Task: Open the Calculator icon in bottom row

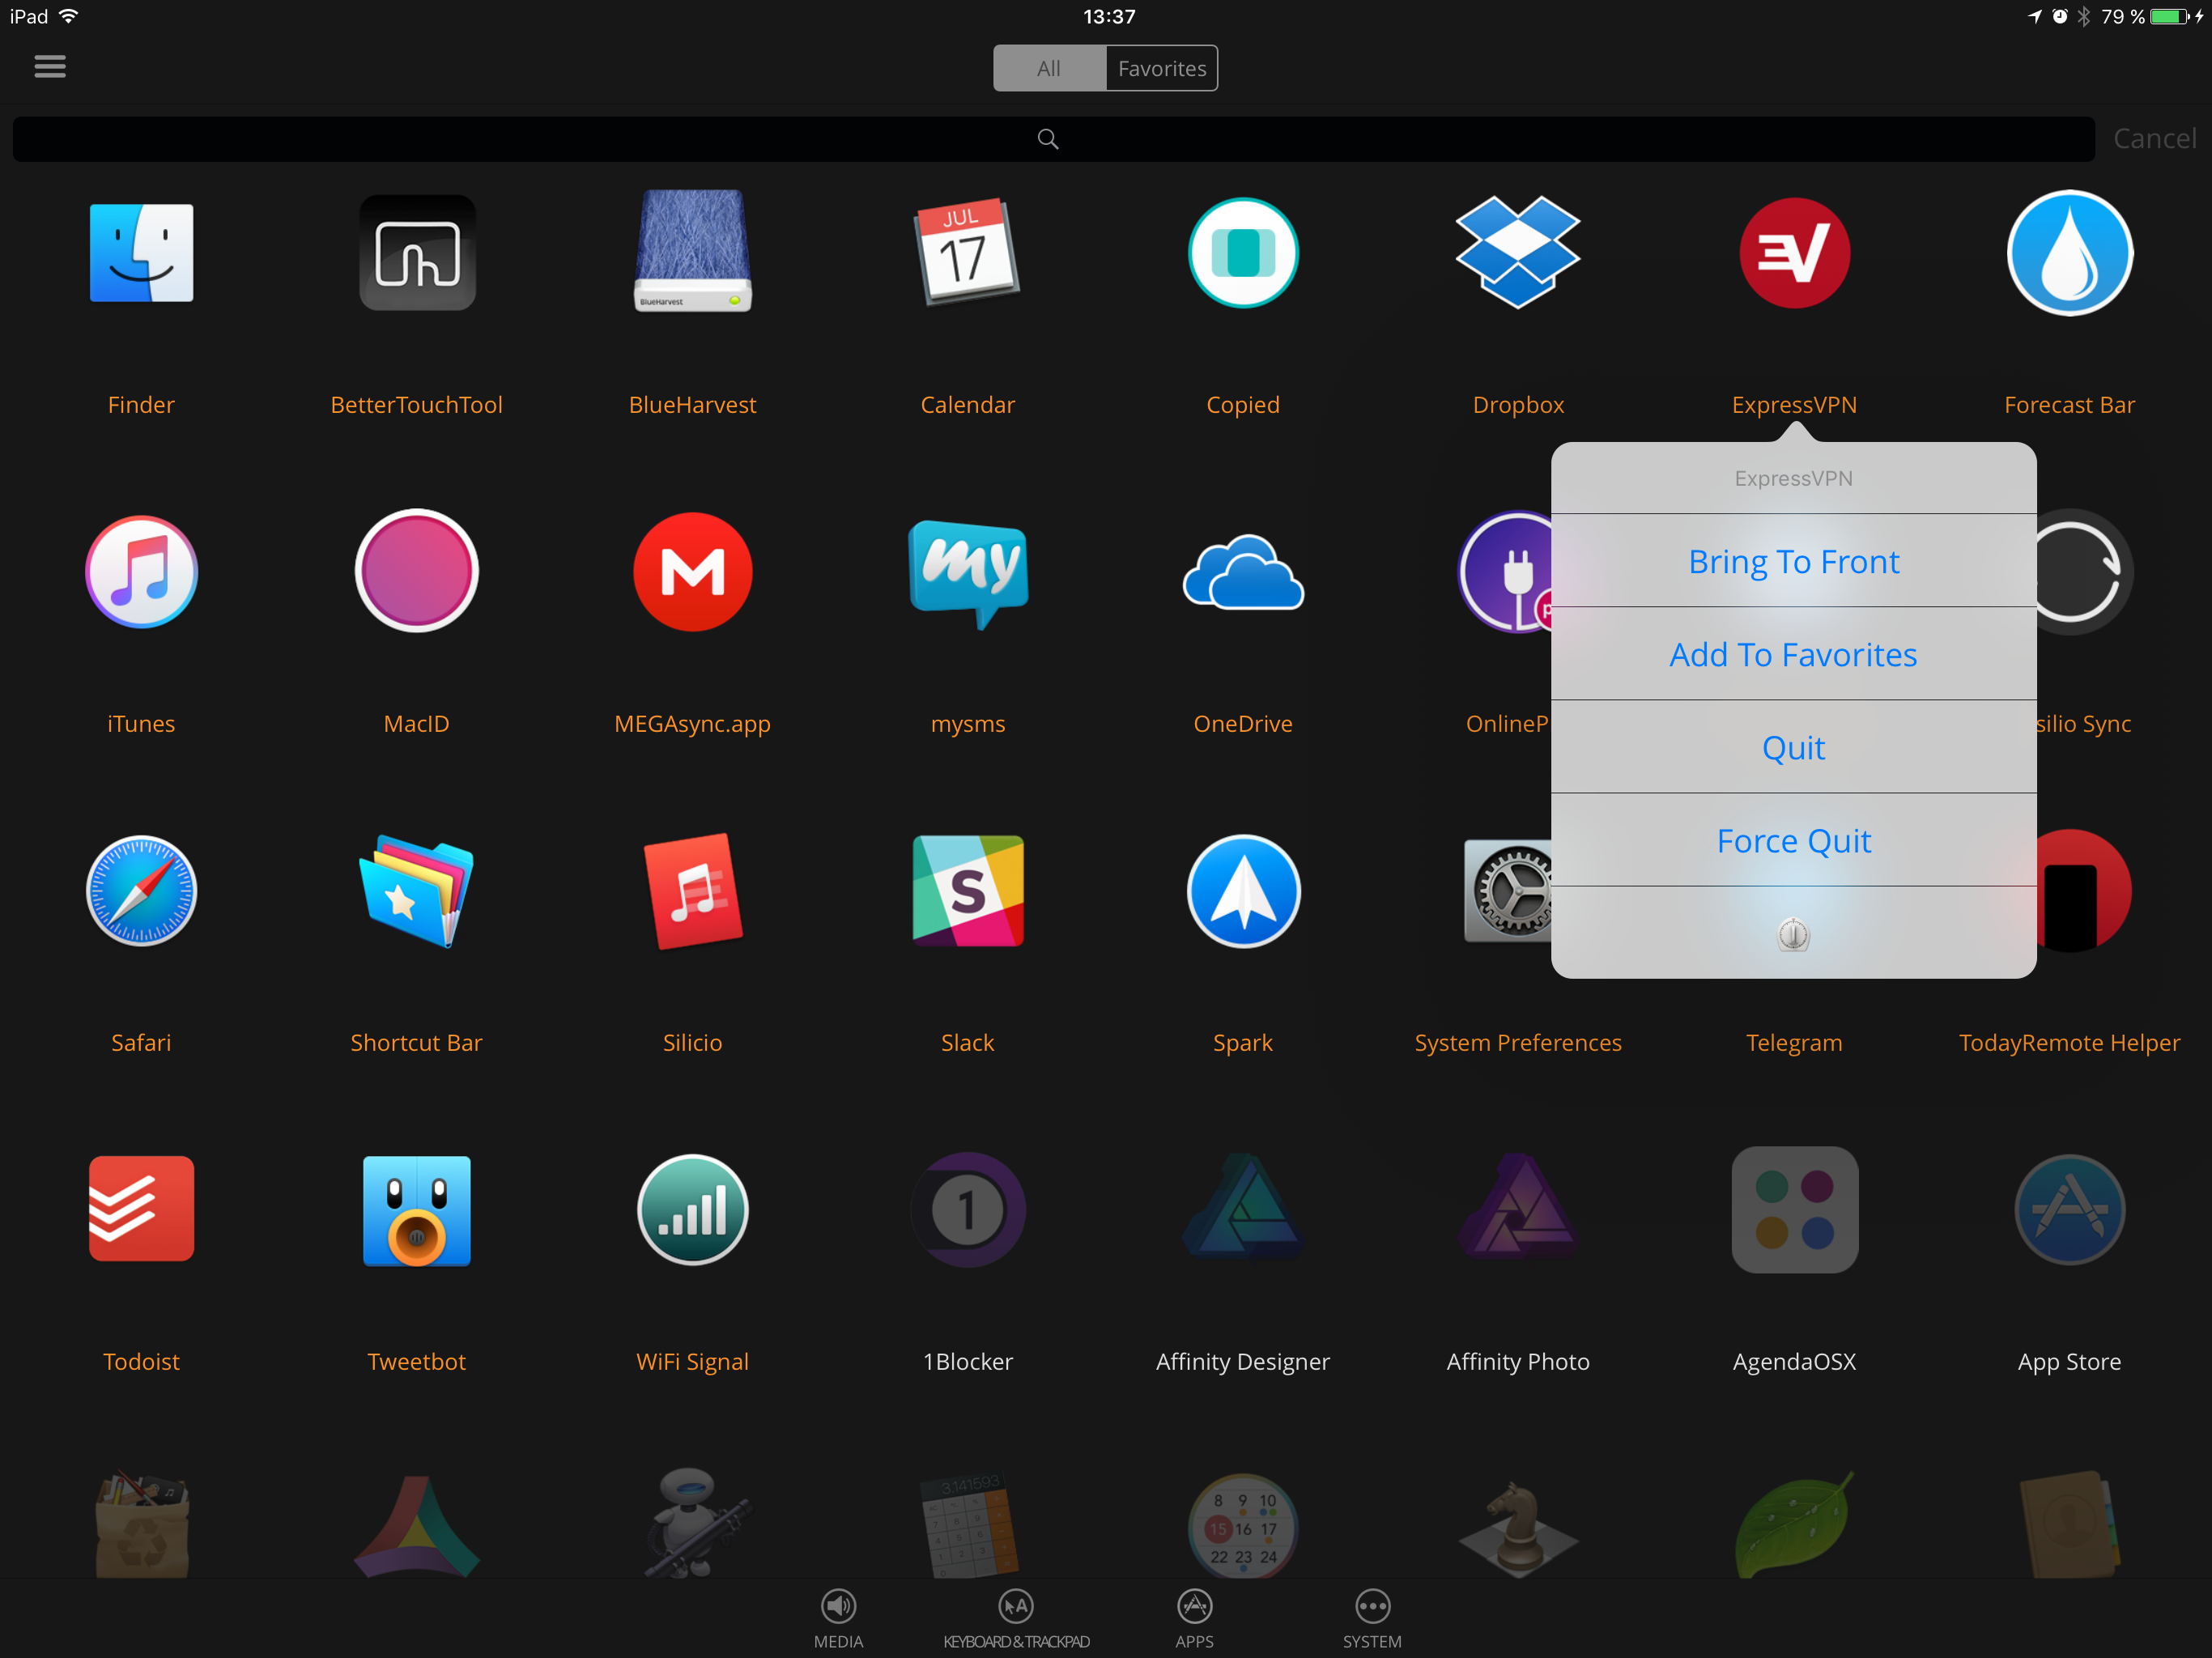Action: (968, 1525)
